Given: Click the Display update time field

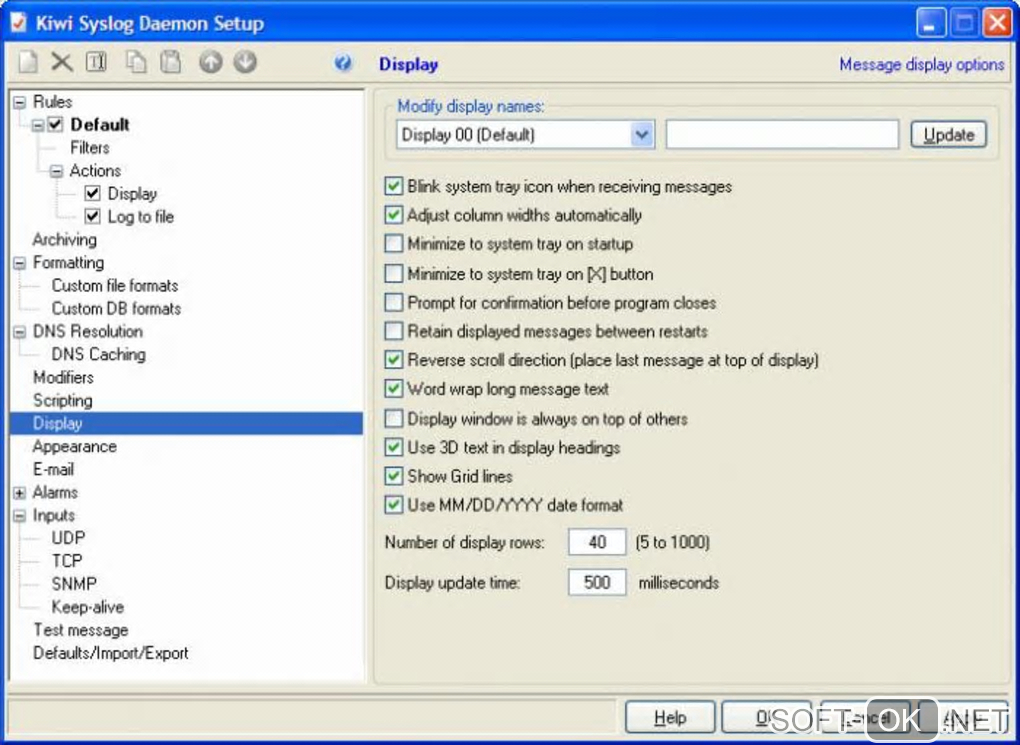Looking at the screenshot, I should point(597,582).
